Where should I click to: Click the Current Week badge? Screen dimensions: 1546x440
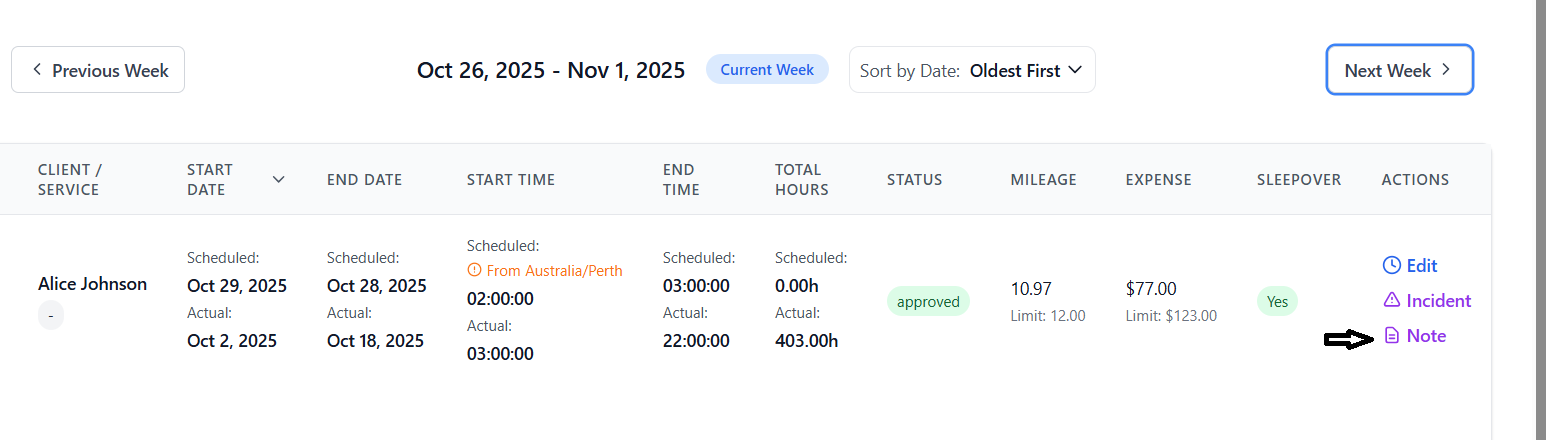767,70
